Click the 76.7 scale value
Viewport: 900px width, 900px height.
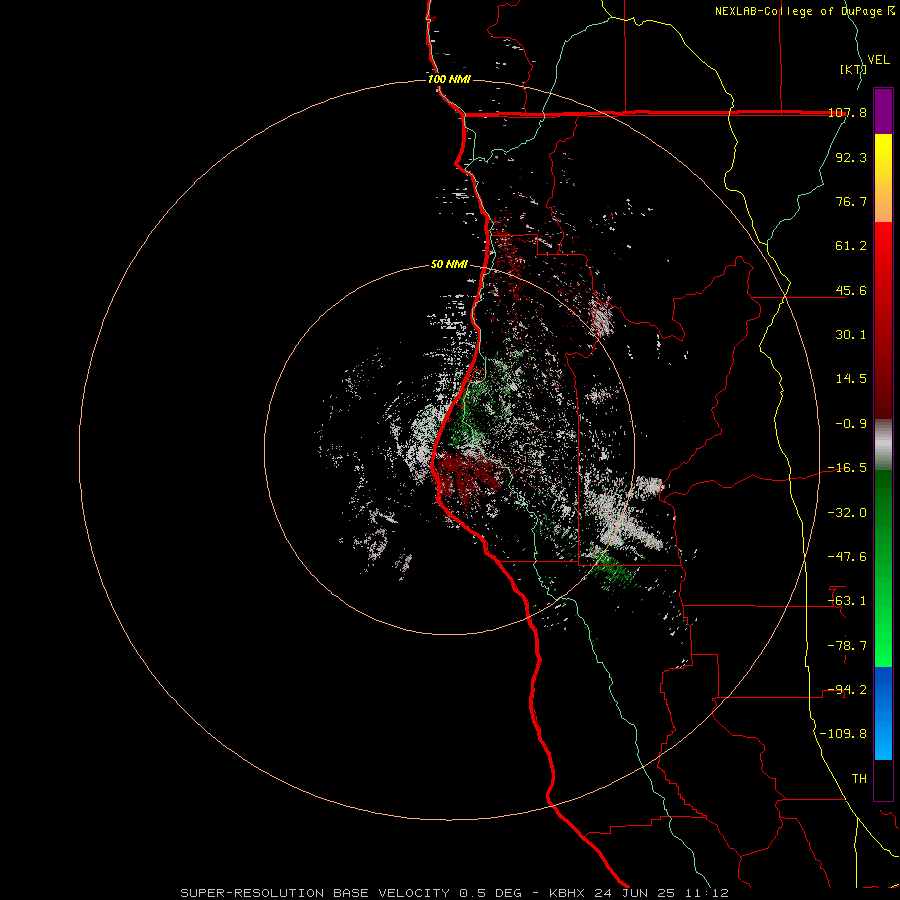[x=851, y=201]
